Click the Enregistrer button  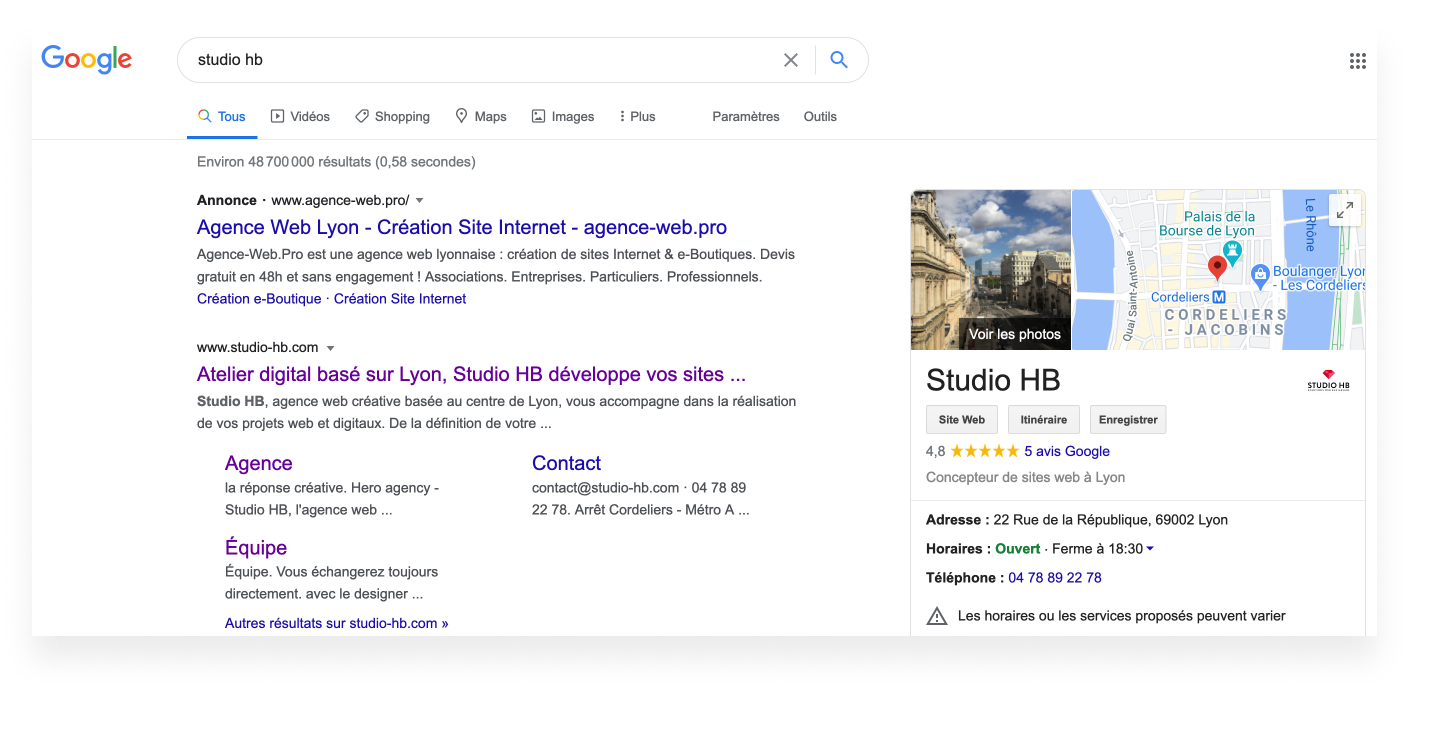[1128, 420]
